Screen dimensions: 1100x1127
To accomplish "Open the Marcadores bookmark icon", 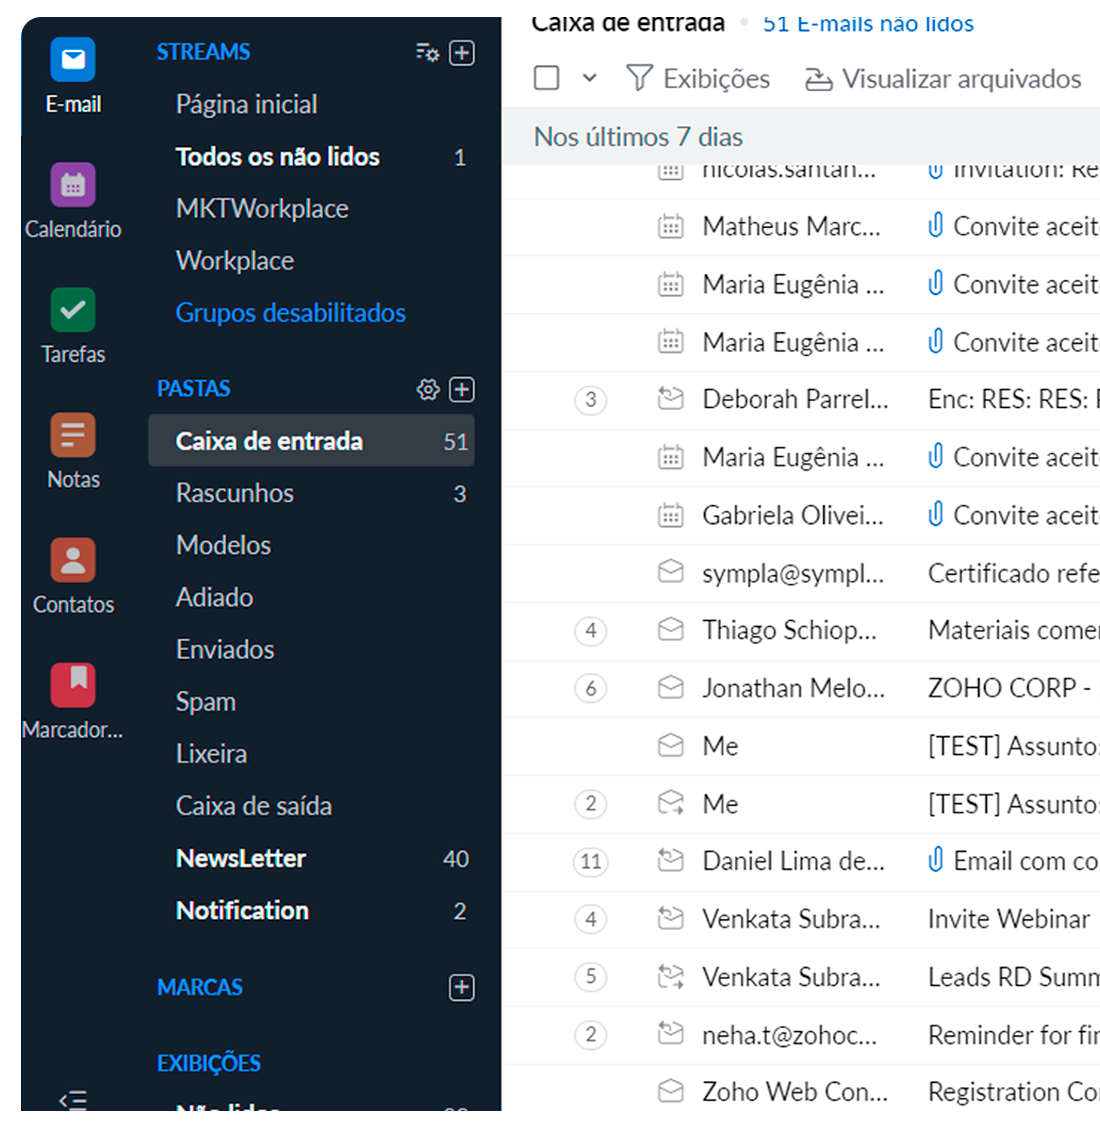I will 73,686.
